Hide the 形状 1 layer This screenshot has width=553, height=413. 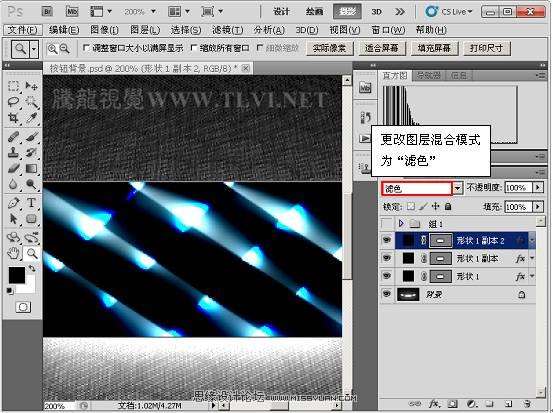(x=387, y=276)
